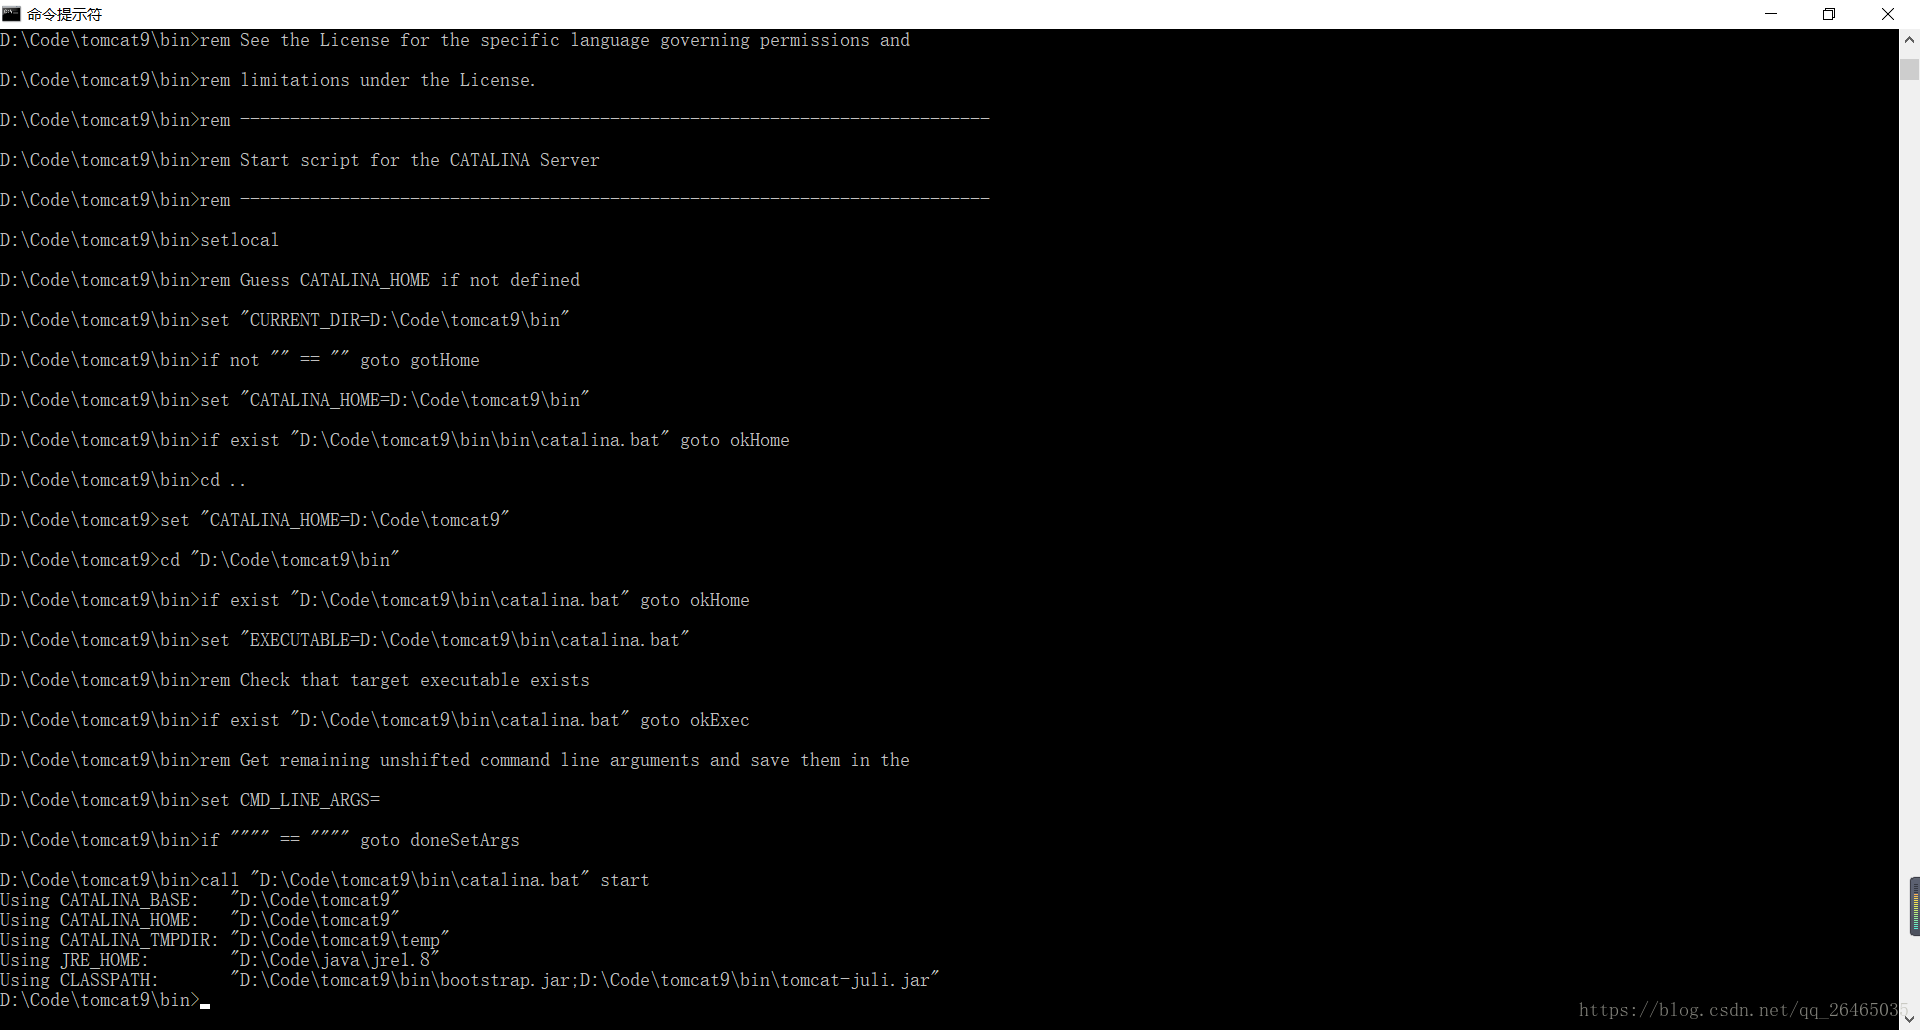Image resolution: width=1920 pixels, height=1030 pixels.
Task: Click the scrollbar up arrow
Action: click(1909, 40)
